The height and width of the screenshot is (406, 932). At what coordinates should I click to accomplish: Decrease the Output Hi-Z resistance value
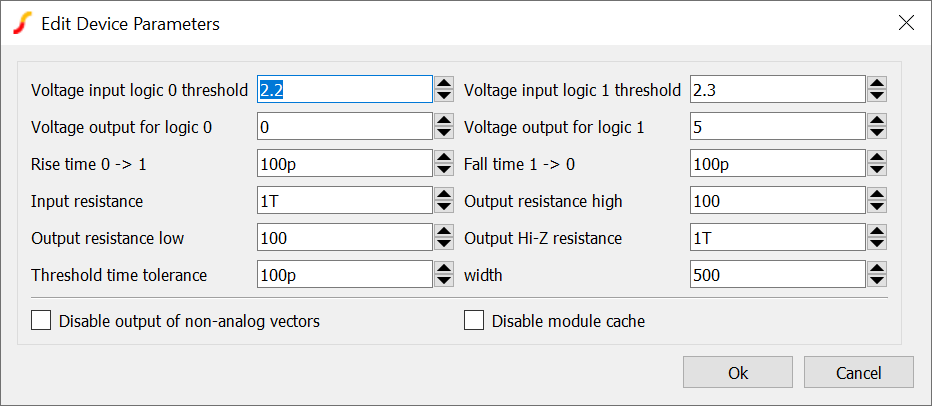(x=877, y=244)
